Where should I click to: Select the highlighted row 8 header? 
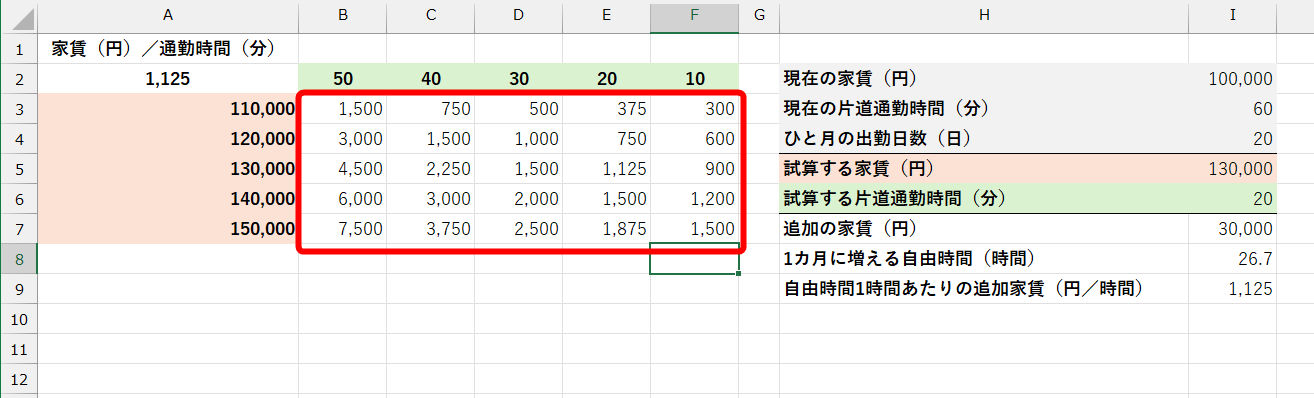click(x=18, y=258)
